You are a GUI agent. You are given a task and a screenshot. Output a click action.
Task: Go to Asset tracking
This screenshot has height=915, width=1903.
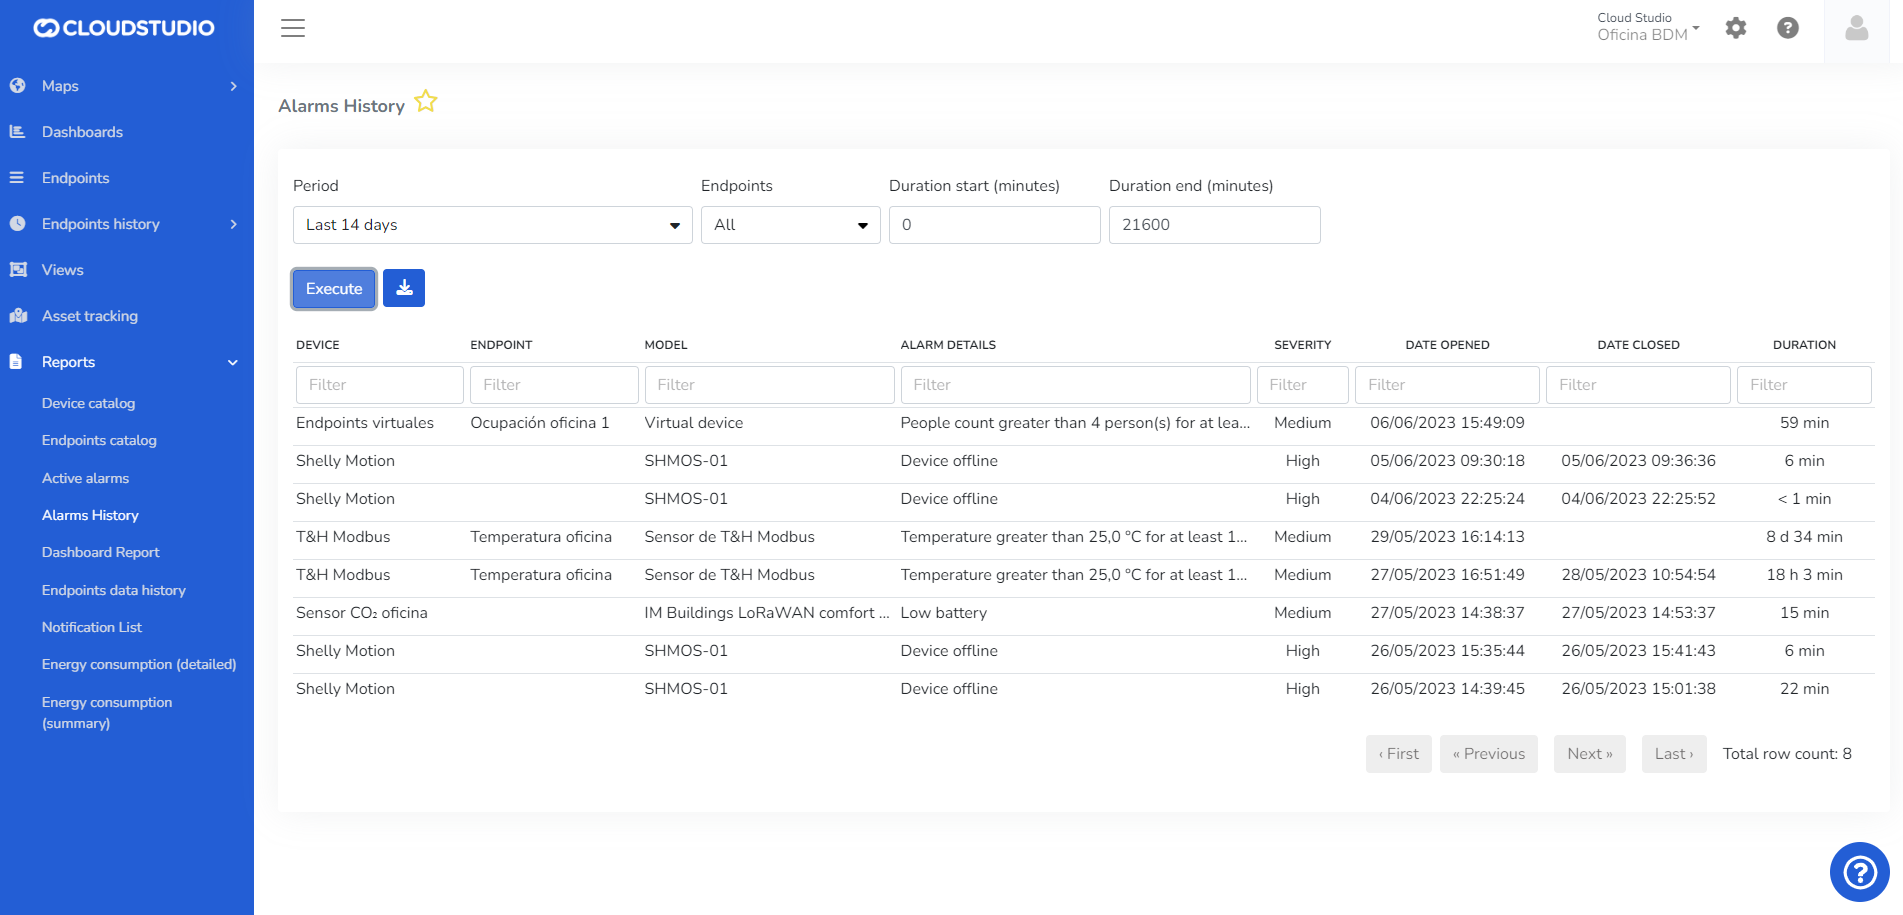90,316
